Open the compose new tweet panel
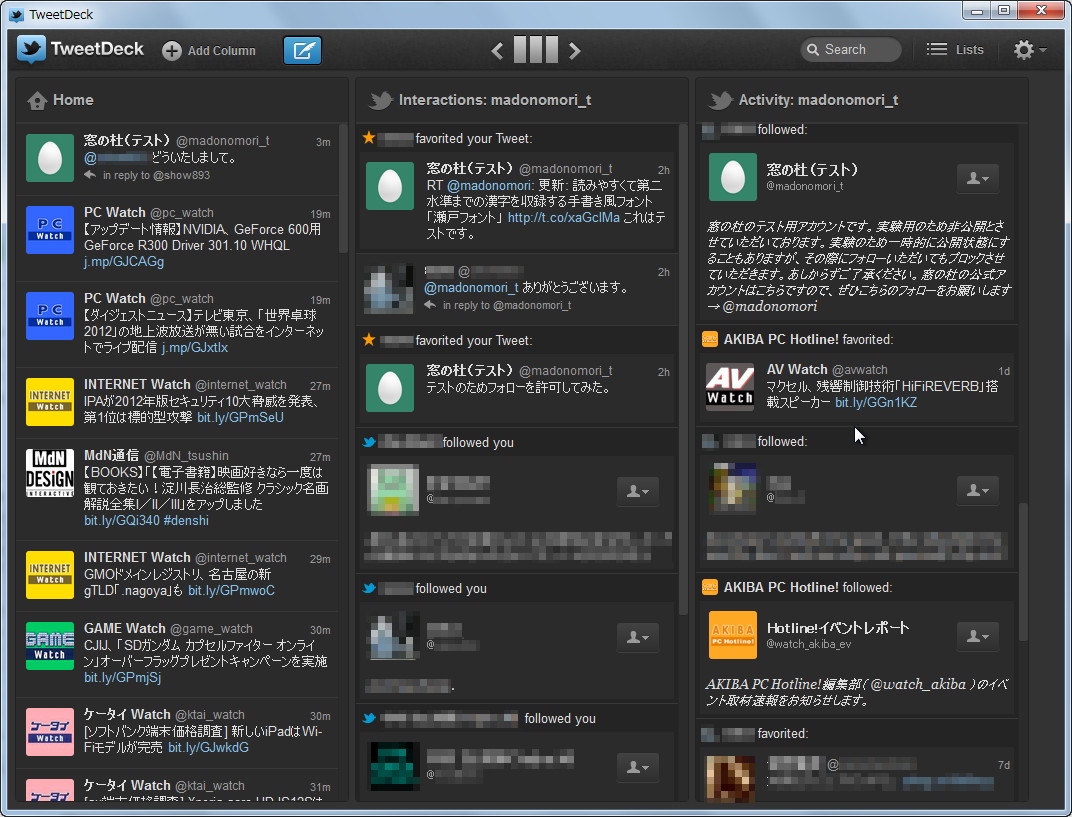1072x817 pixels. coord(302,49)
